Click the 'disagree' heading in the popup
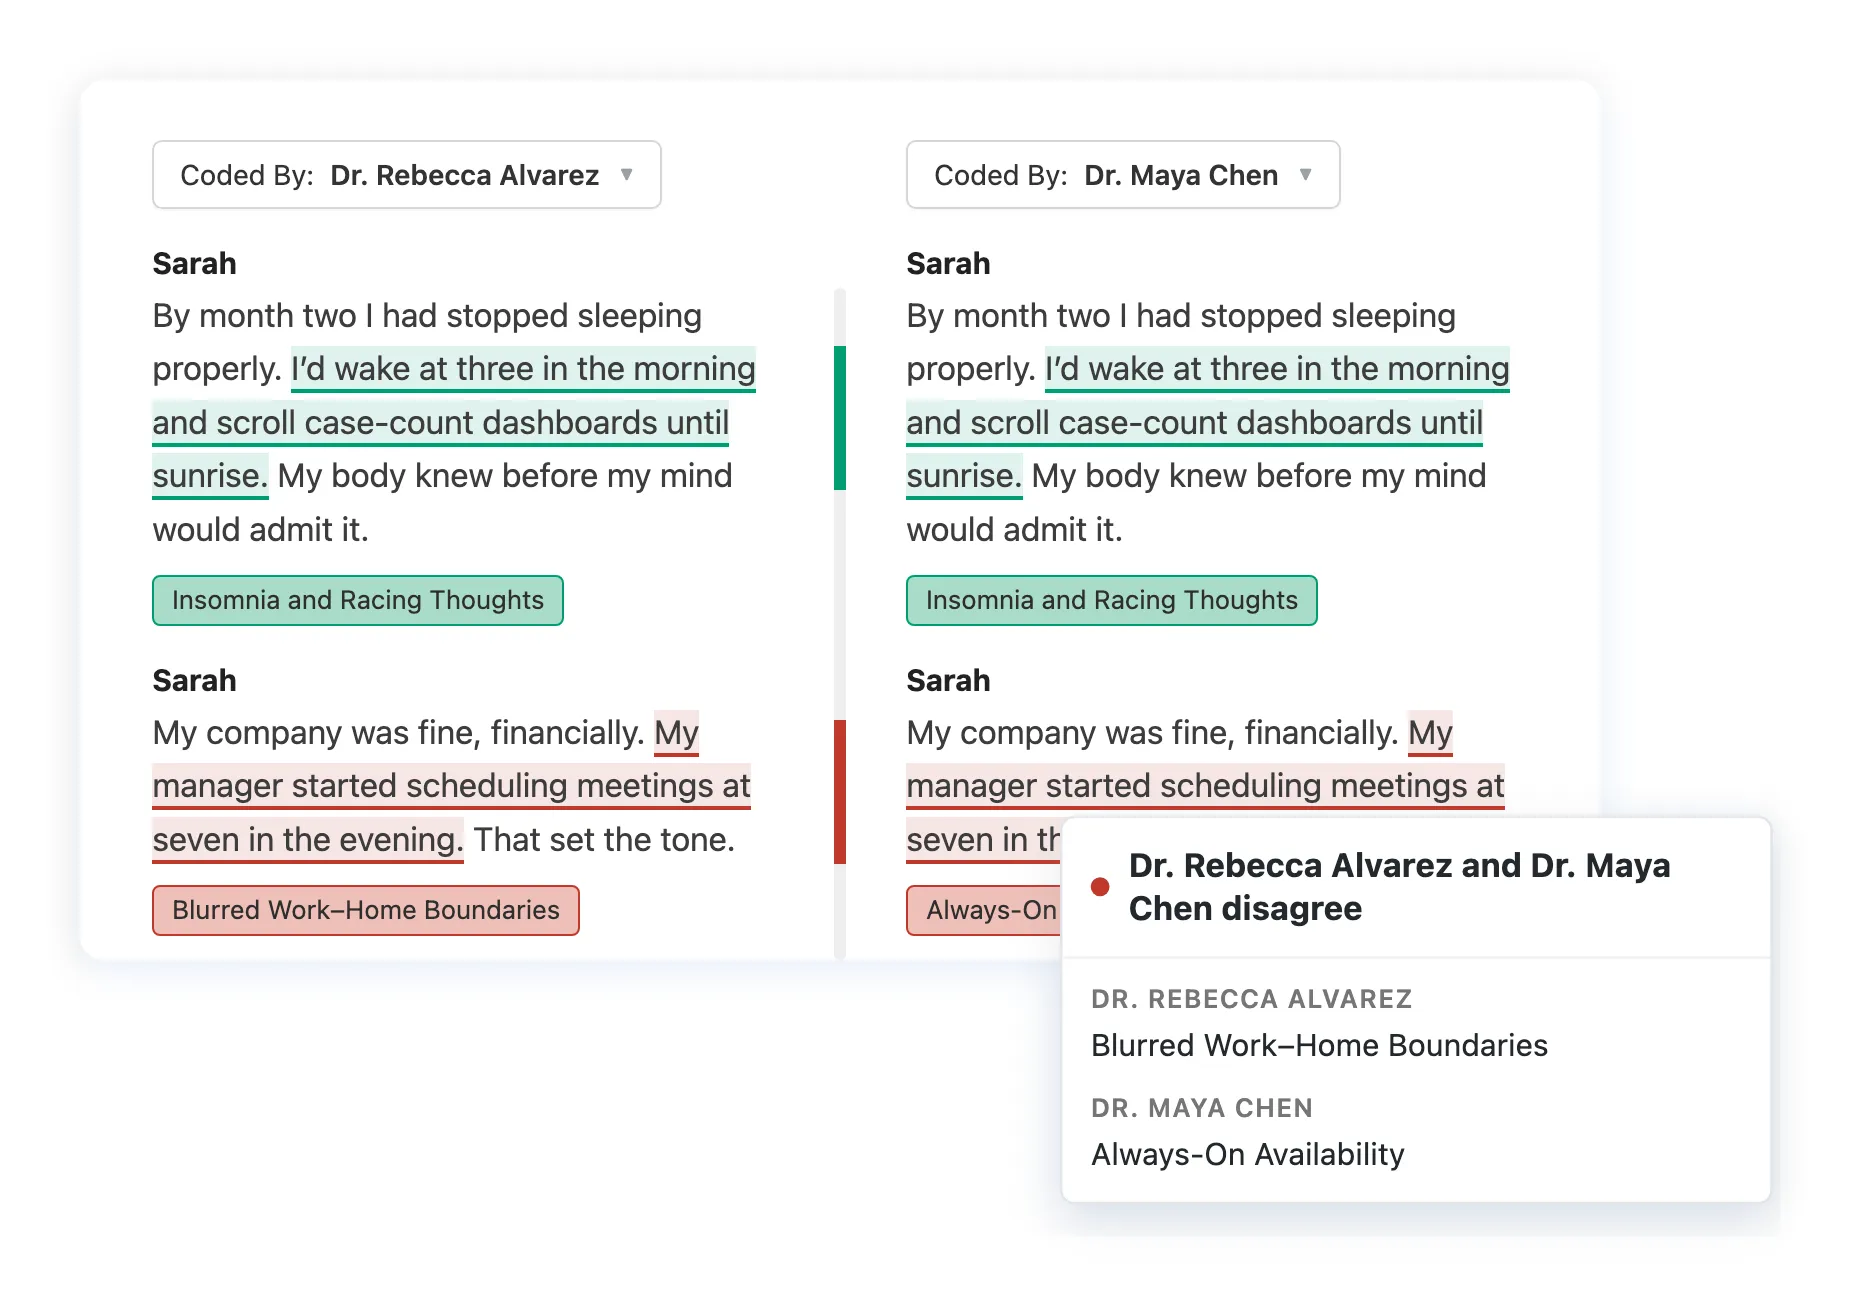The width and height of the screenshot is (1860, 1316). (1399, 887)
